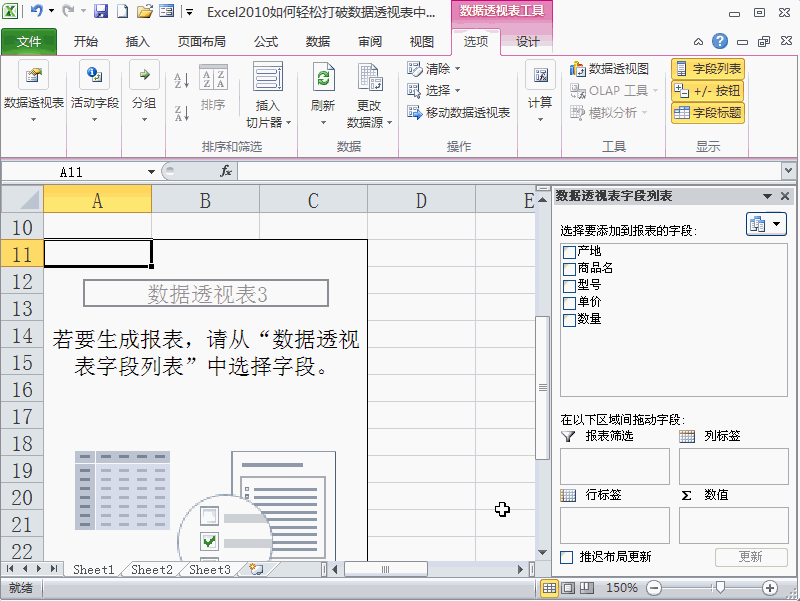This screenshot has width=800, height=601.
Task: Switch to Page Layout view in status bar
Action: pyautogui.click(x=568, y=588)
